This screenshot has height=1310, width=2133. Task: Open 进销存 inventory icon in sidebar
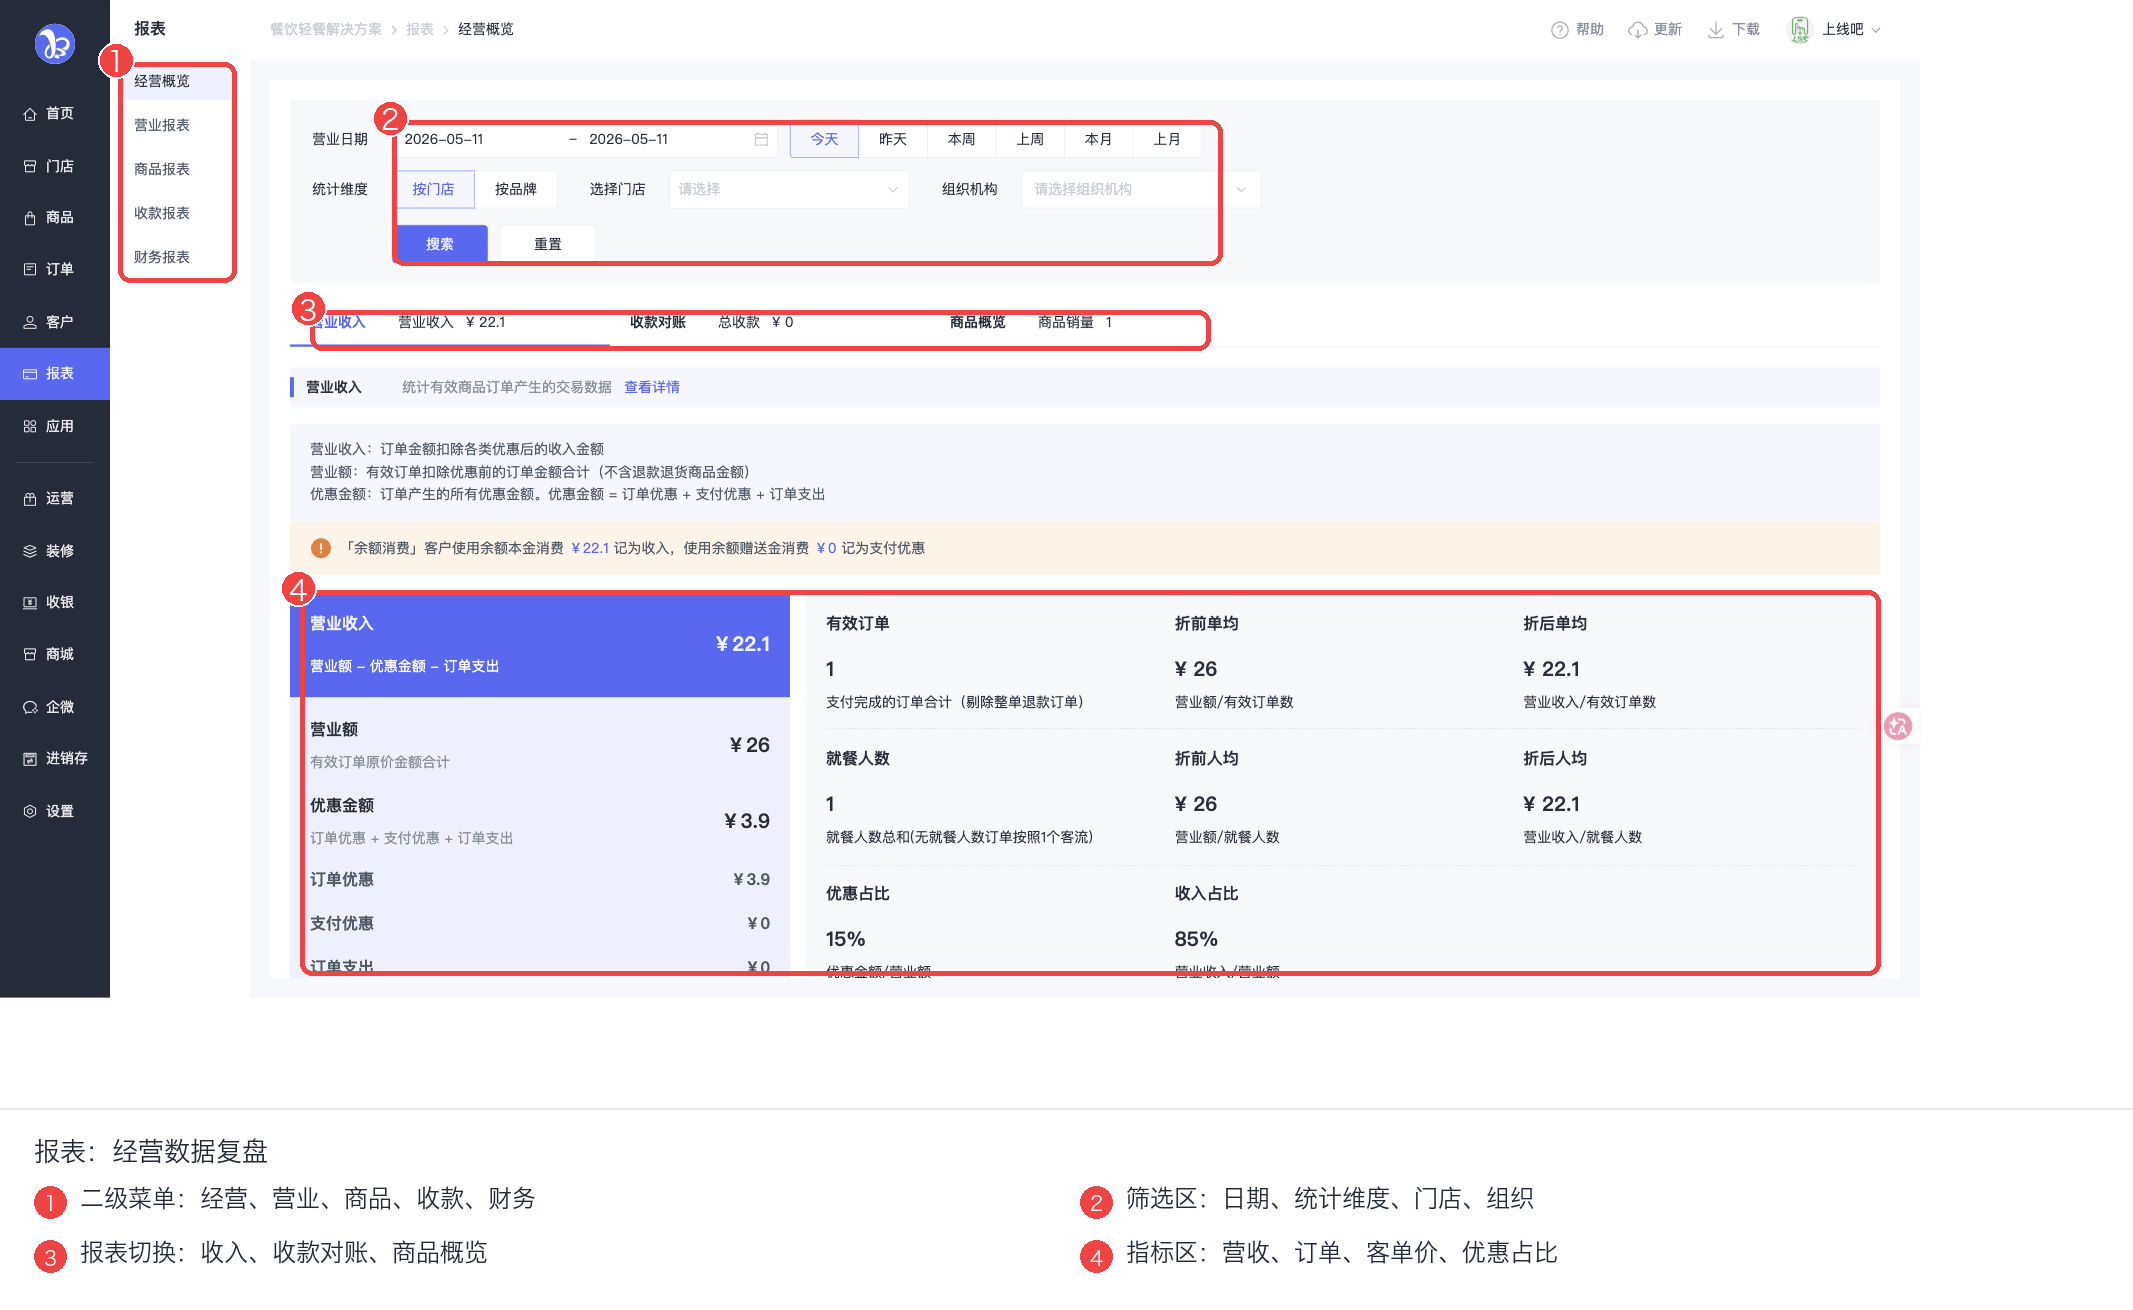(x=30, y=759)
